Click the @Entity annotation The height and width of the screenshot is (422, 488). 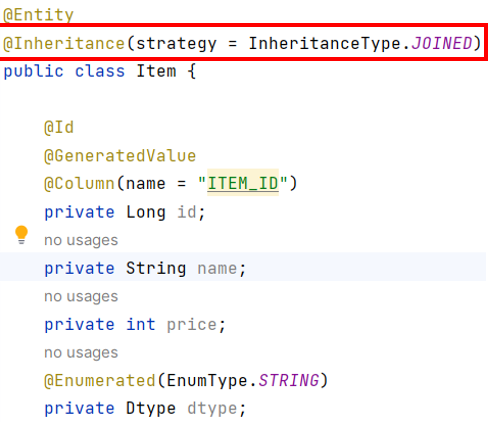point(38,15)
